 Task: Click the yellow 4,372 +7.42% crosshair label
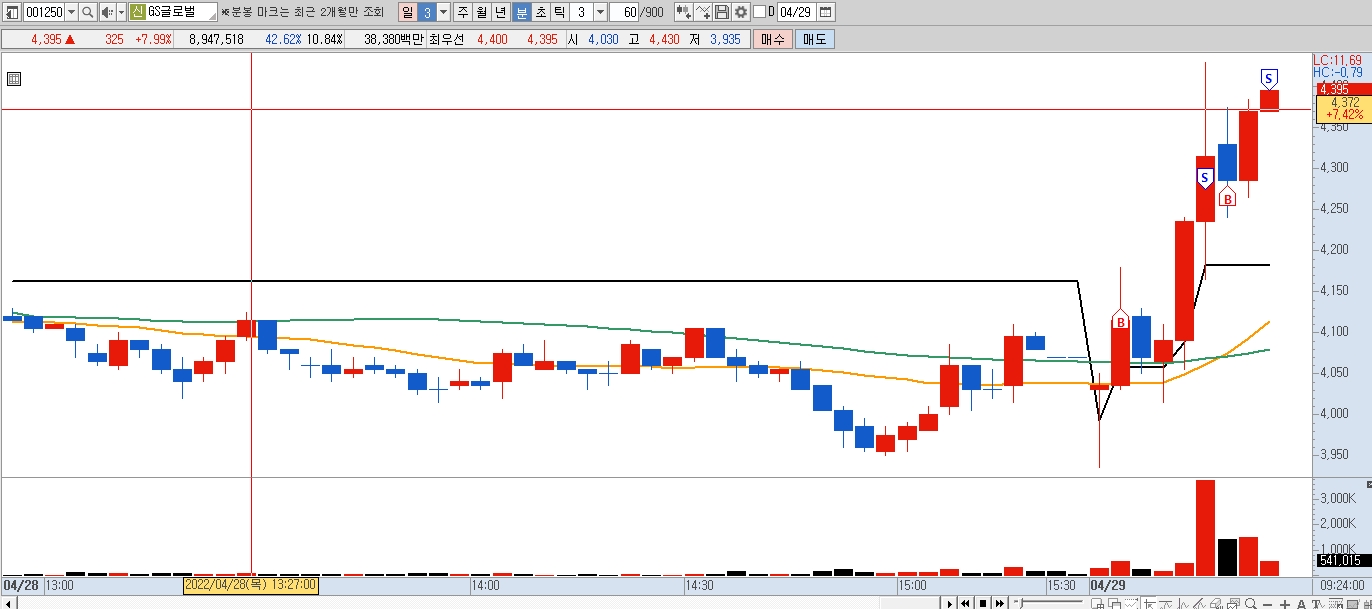pos(1344,109)
